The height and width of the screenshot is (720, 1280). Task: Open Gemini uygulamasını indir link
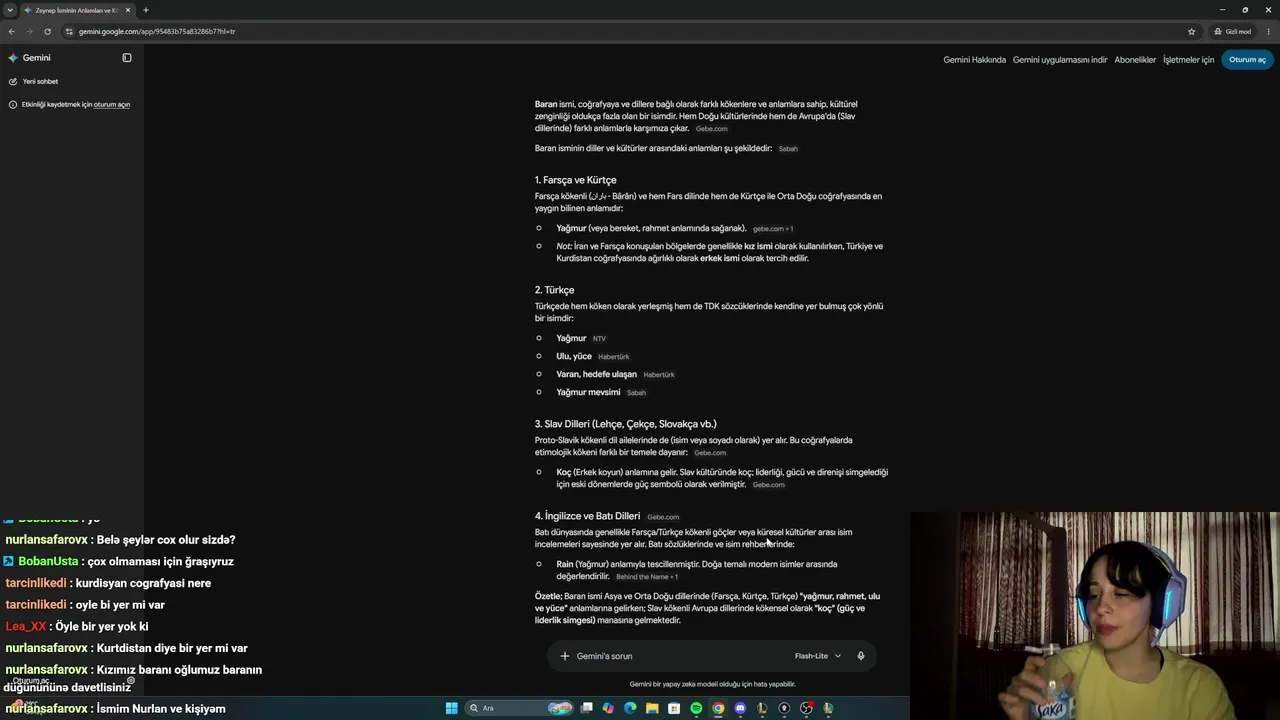point(1060,60)
